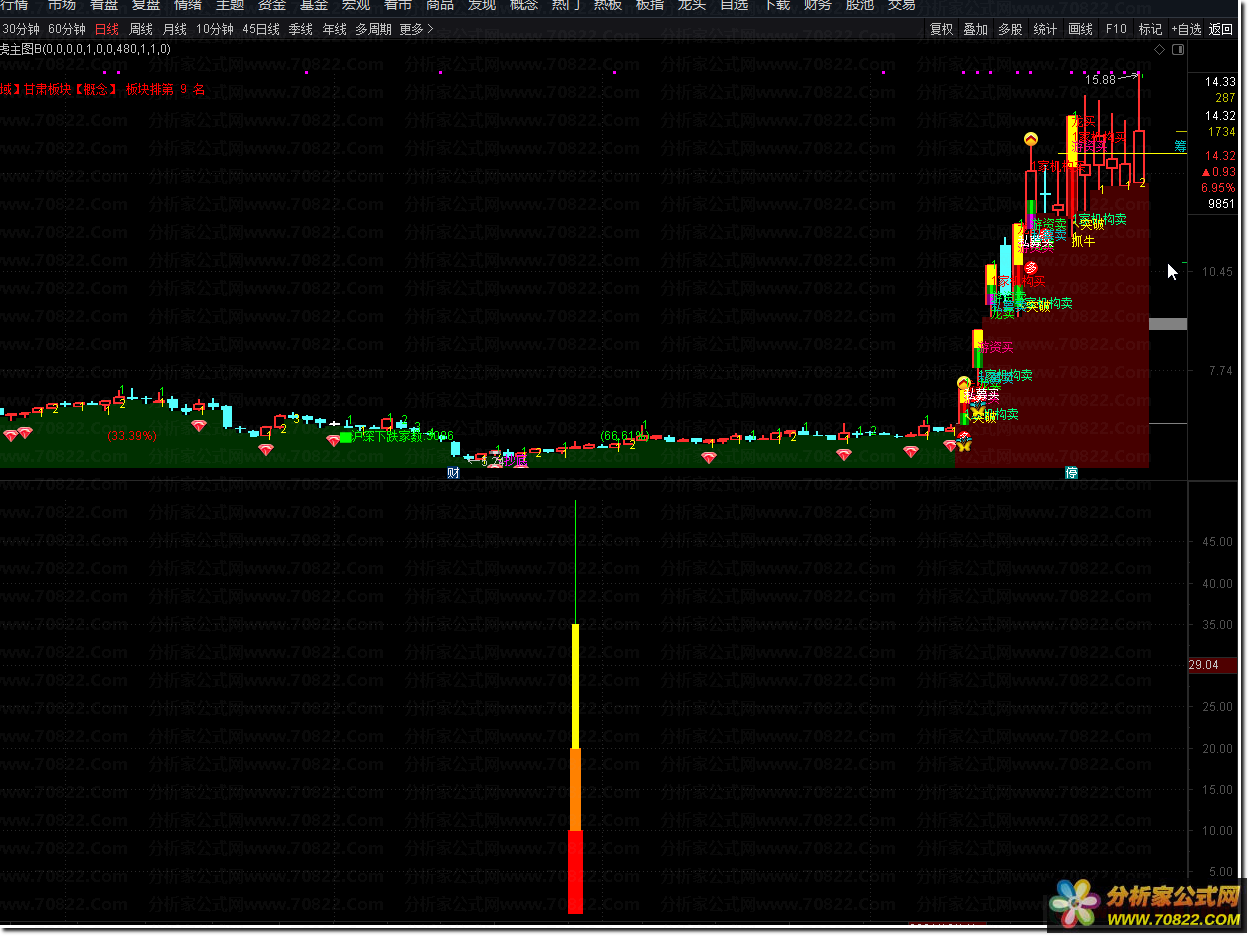Click the diamond icon above the price axis

1159,49
